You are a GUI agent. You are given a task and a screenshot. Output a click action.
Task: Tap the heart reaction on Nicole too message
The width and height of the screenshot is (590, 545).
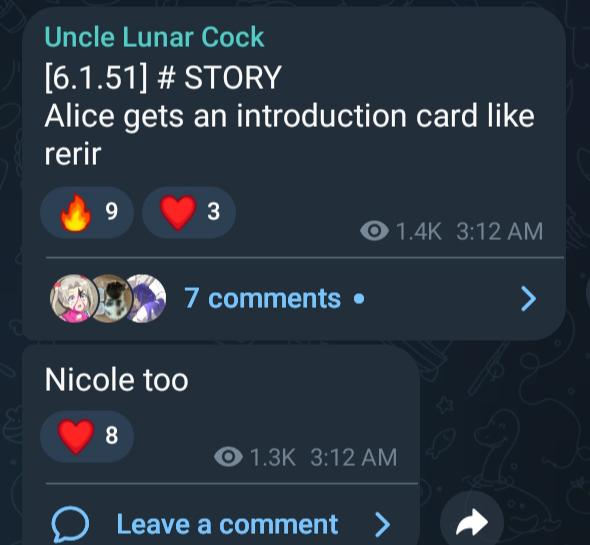click(x=87, y=436)
